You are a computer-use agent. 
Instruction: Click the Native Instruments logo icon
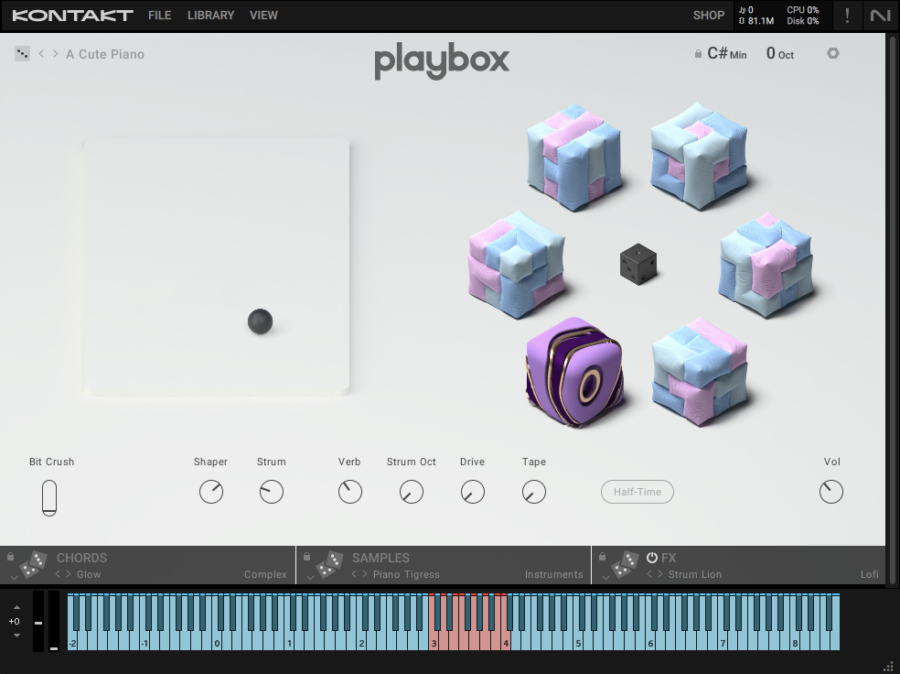coord(878,15)
